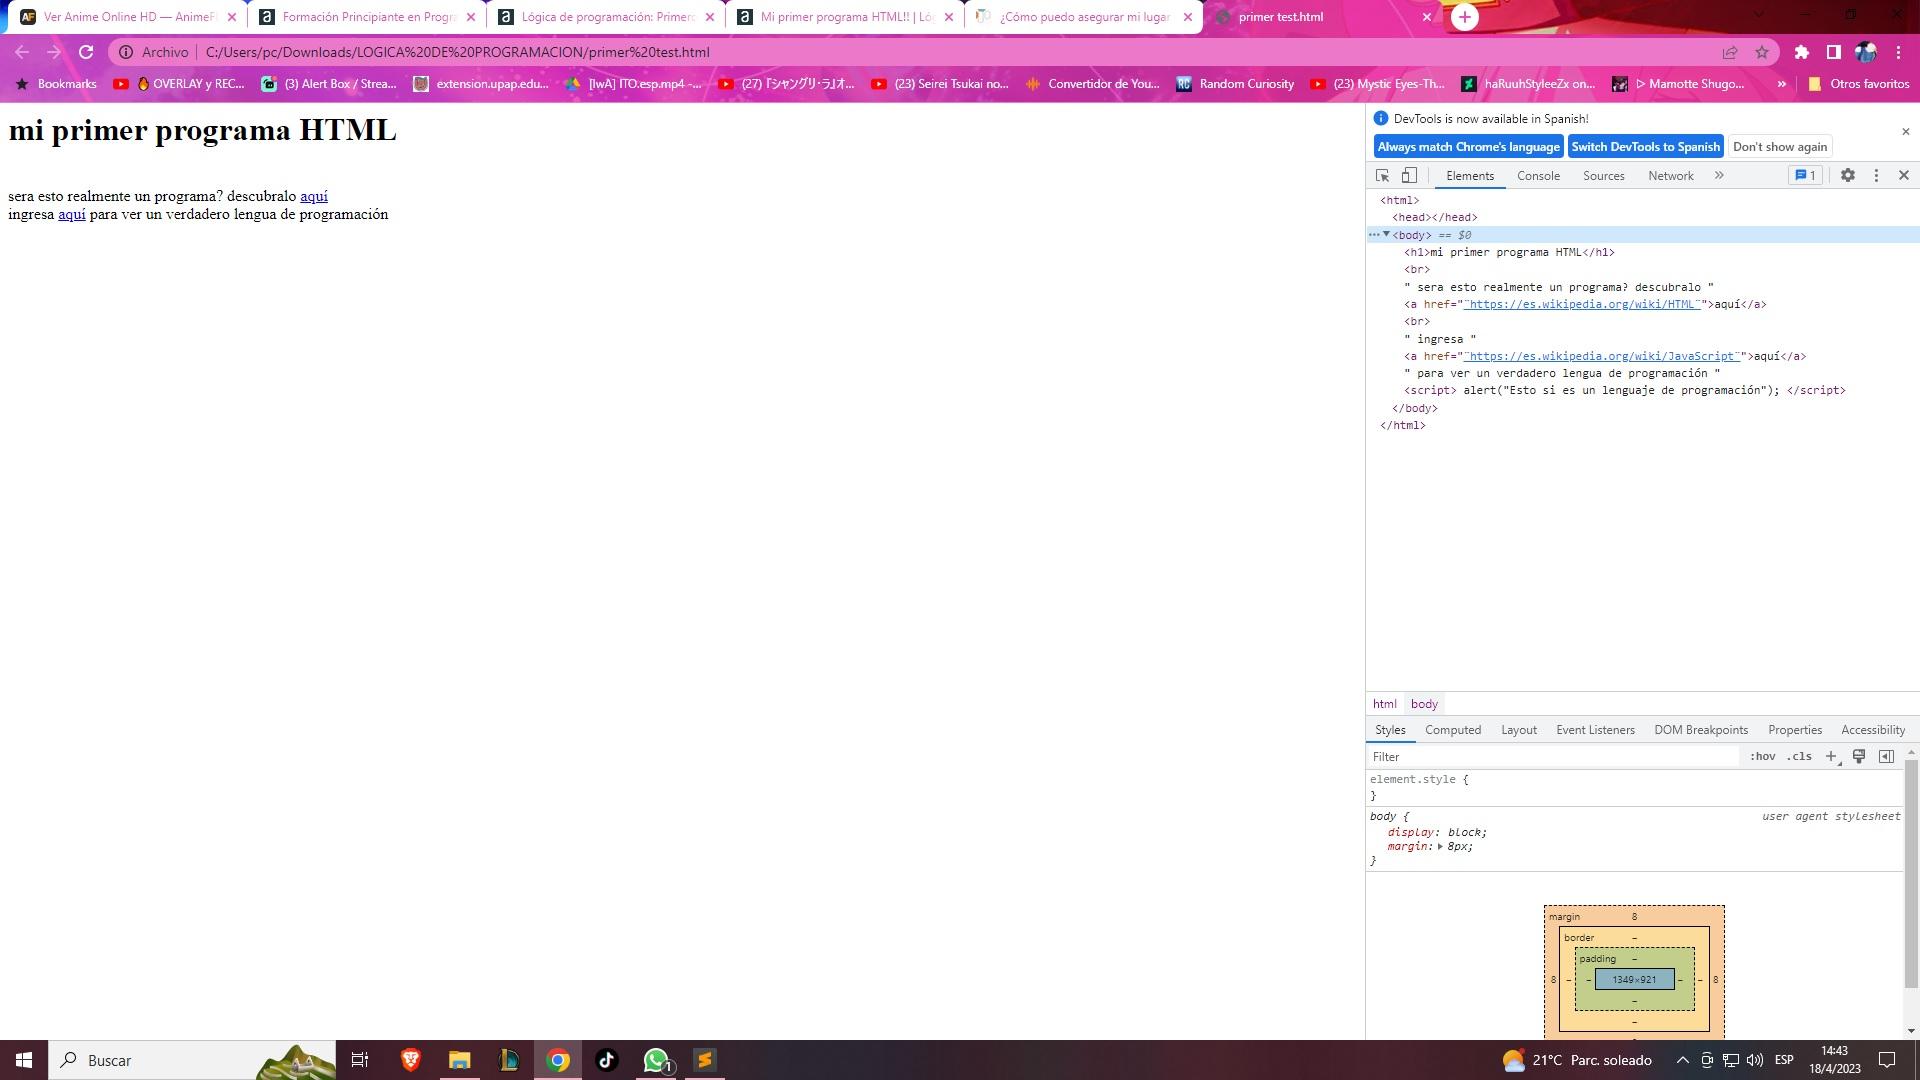Viewport: 1920px width, 1080px height.
Task: Close the 'Formación Principiante' tab
Action: point(471,17)
